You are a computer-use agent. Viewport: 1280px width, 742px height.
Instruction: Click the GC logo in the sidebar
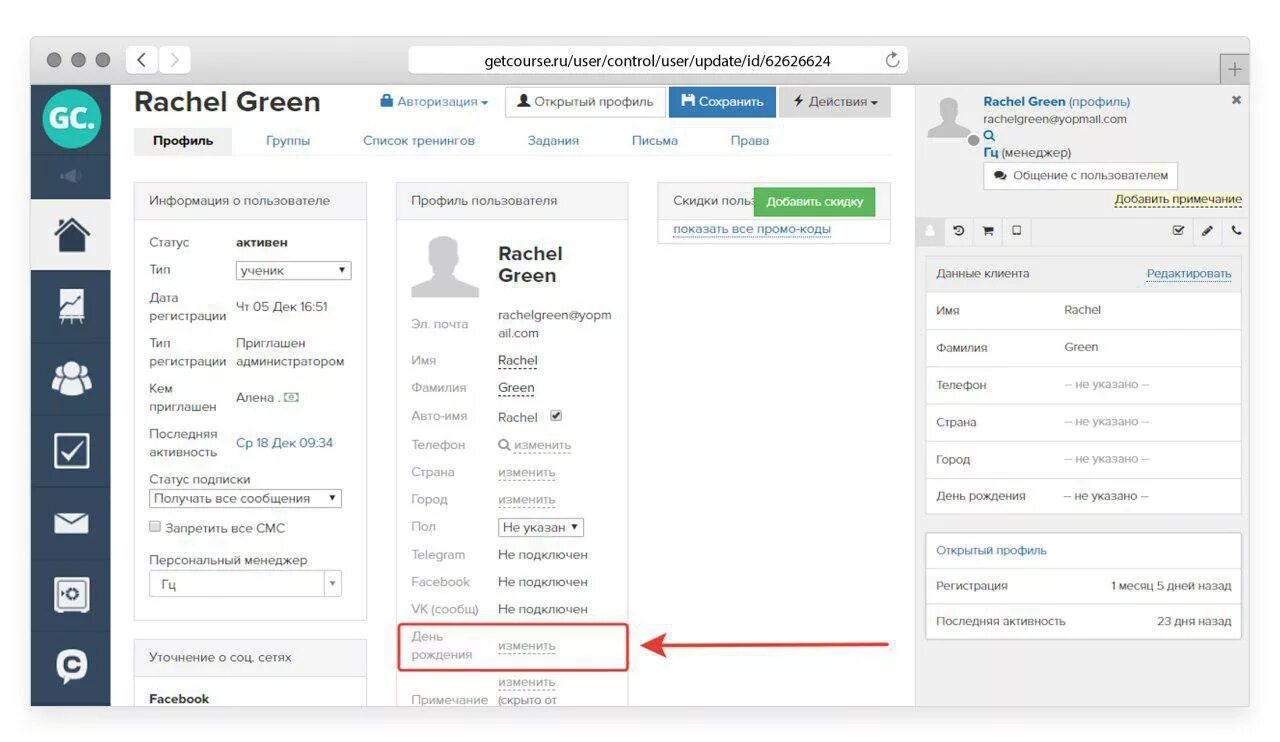click(71, 120)
